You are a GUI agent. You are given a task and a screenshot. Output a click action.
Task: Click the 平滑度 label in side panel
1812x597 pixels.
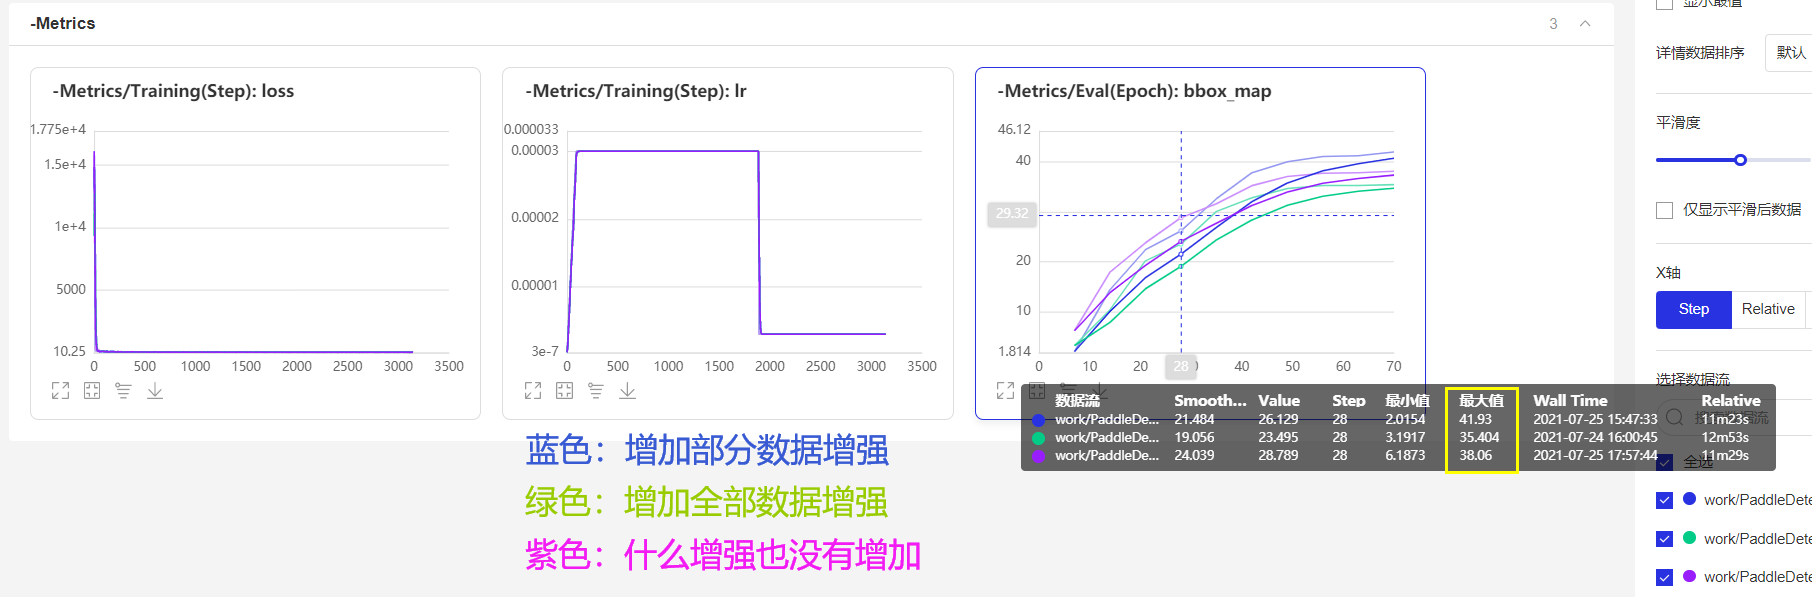click(x=1678, y=122)
